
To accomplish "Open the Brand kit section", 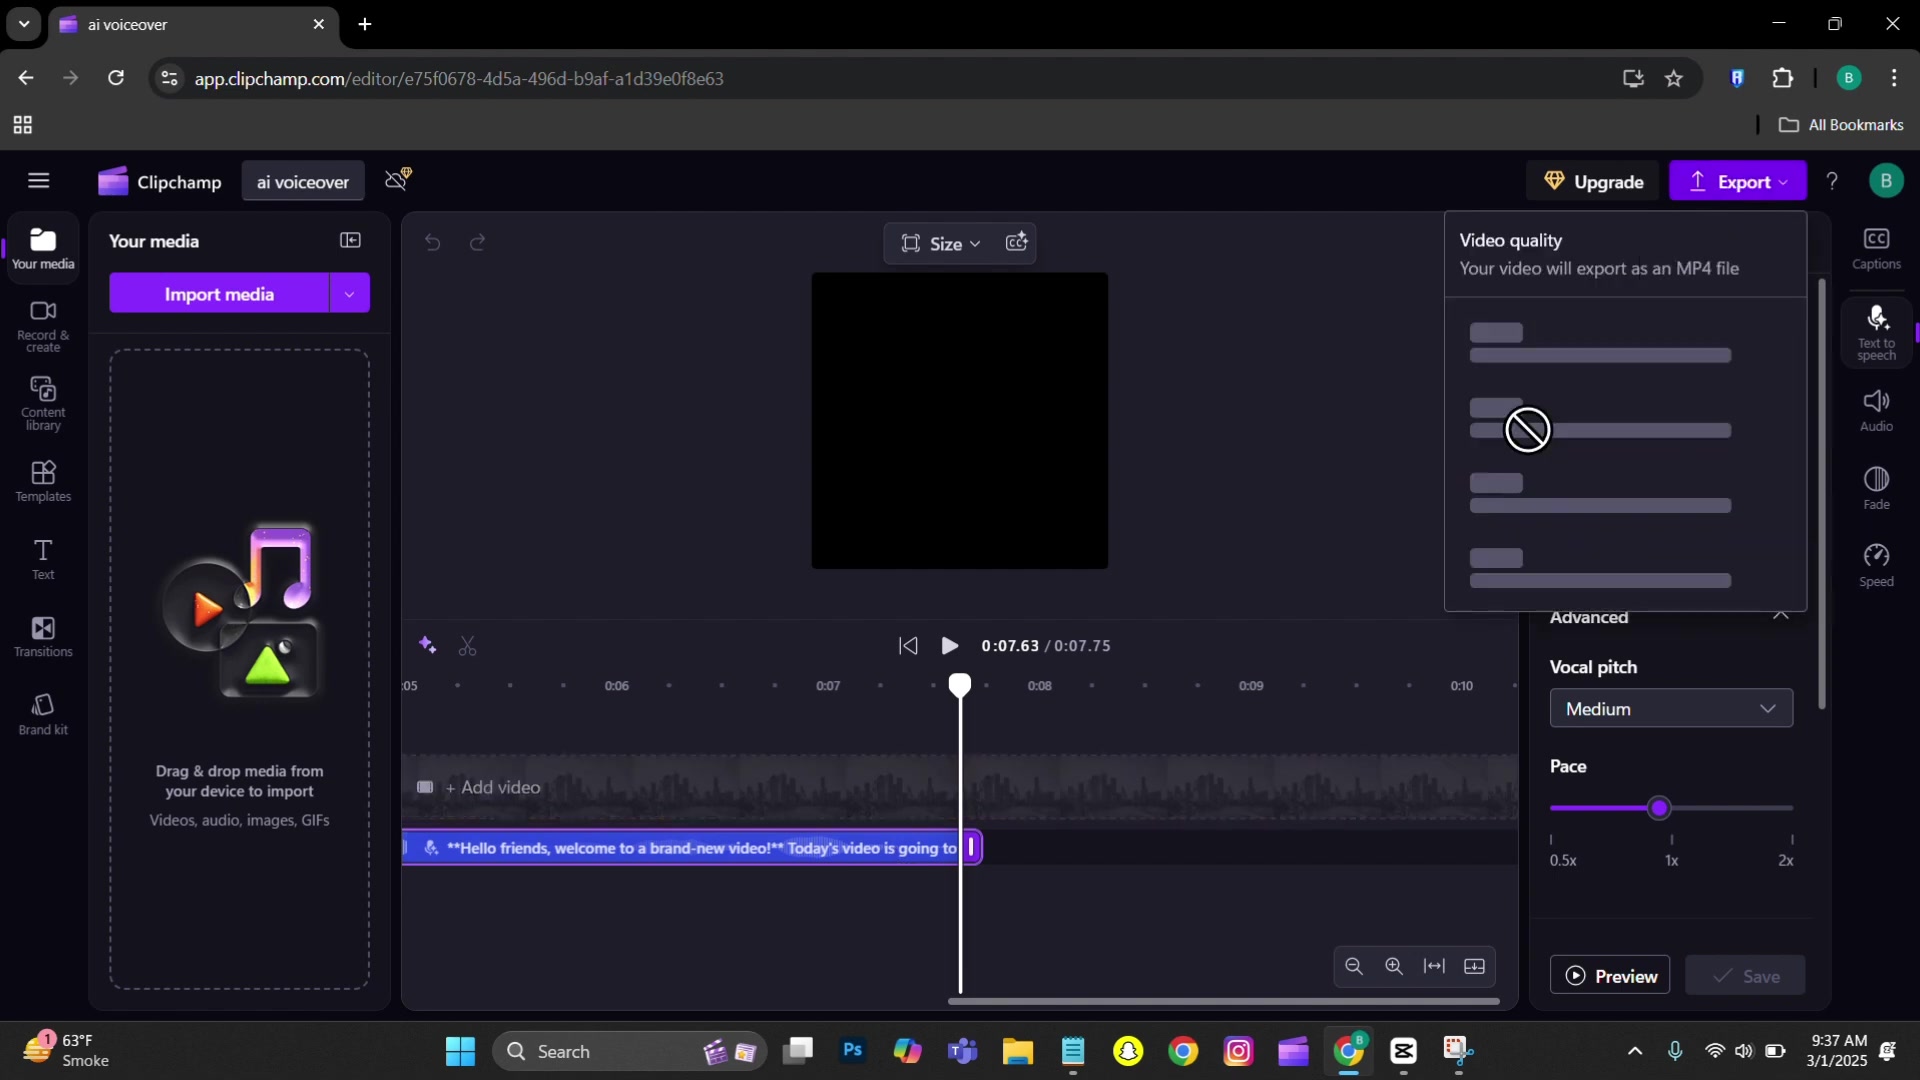I will click(42, 712).
